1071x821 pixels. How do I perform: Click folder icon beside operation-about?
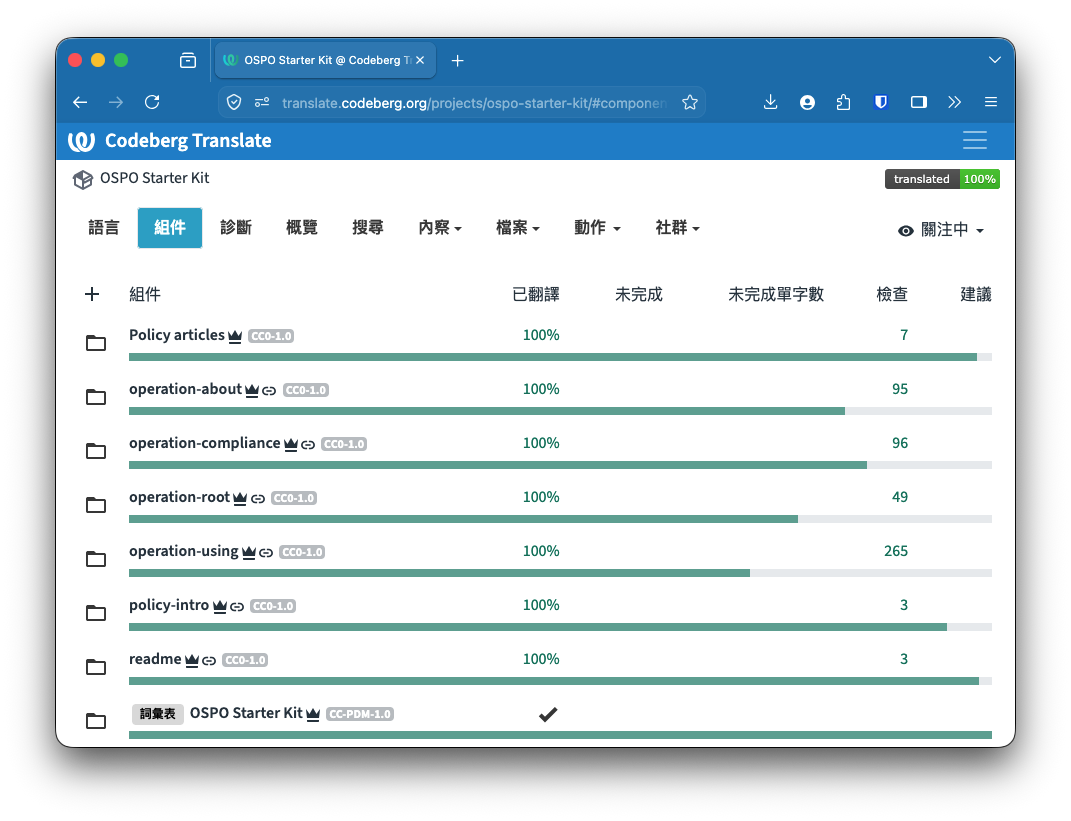96,397
